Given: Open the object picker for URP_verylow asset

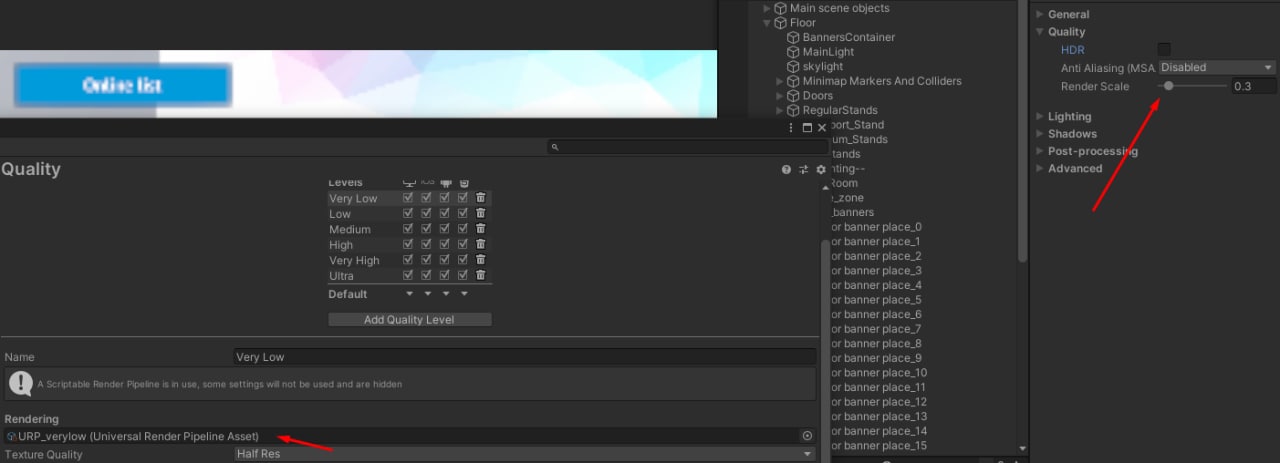Looking at the screenshot, I should tap(807, 436).
